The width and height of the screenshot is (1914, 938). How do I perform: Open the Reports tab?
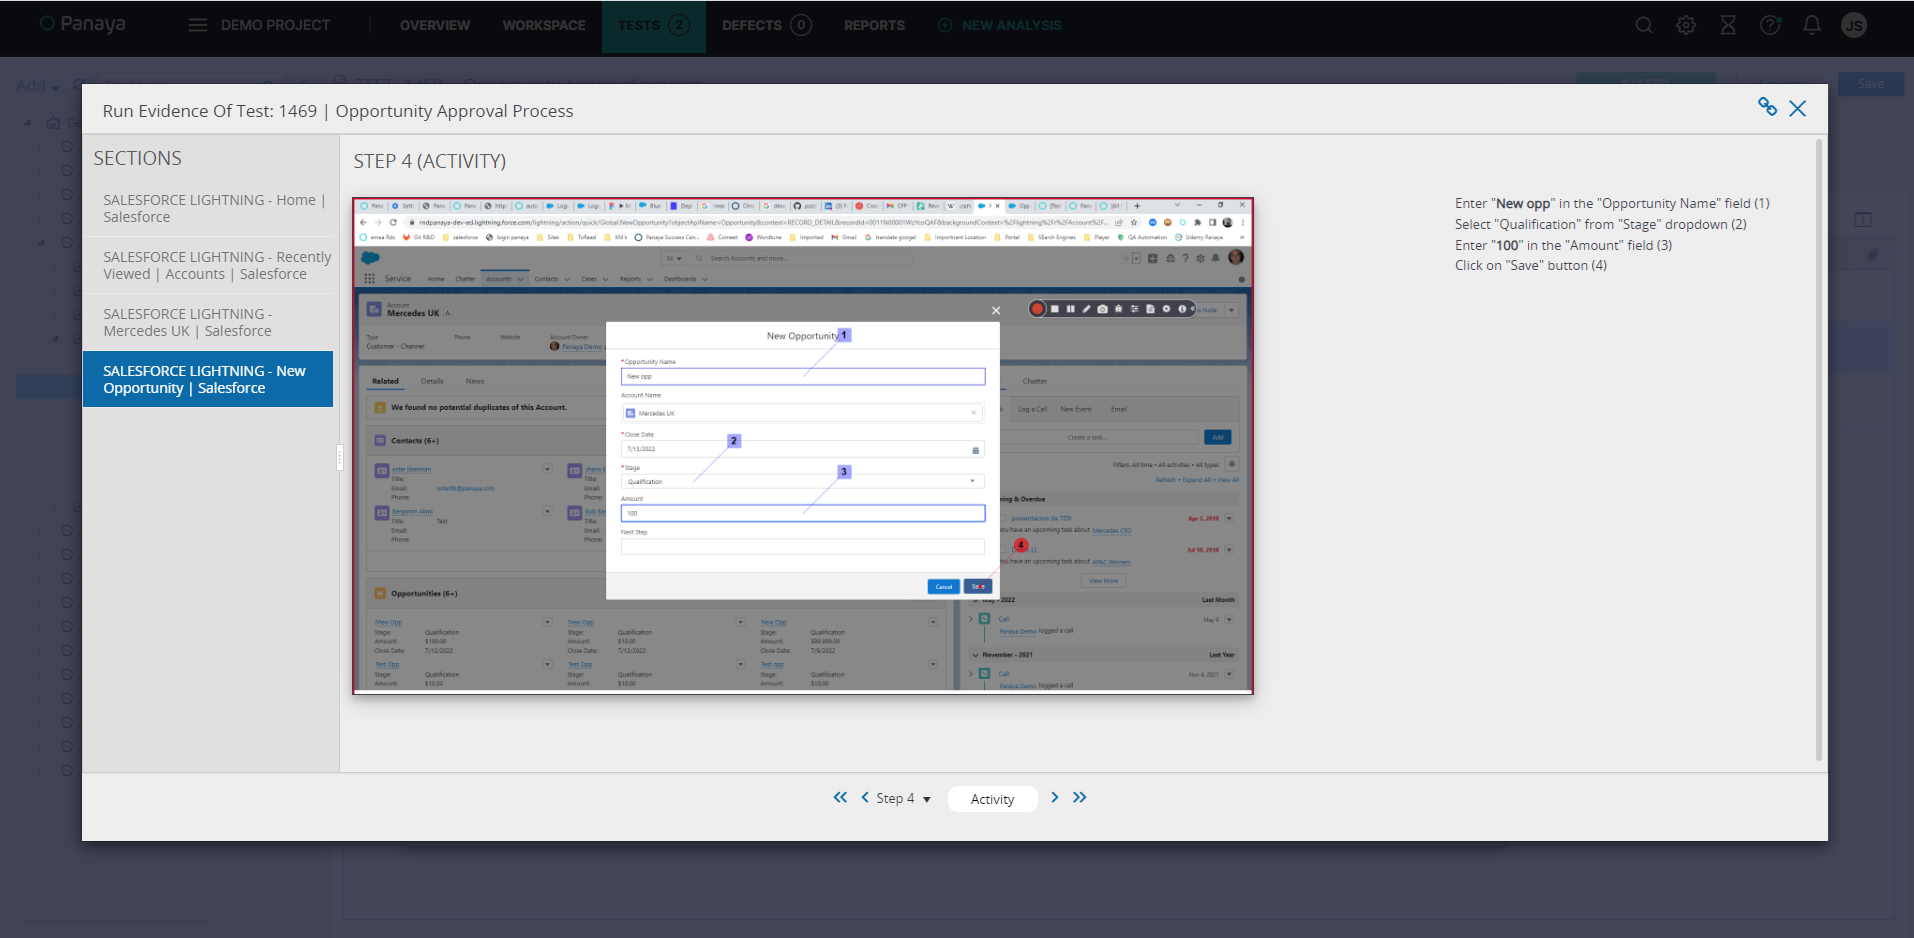[874, 25]
